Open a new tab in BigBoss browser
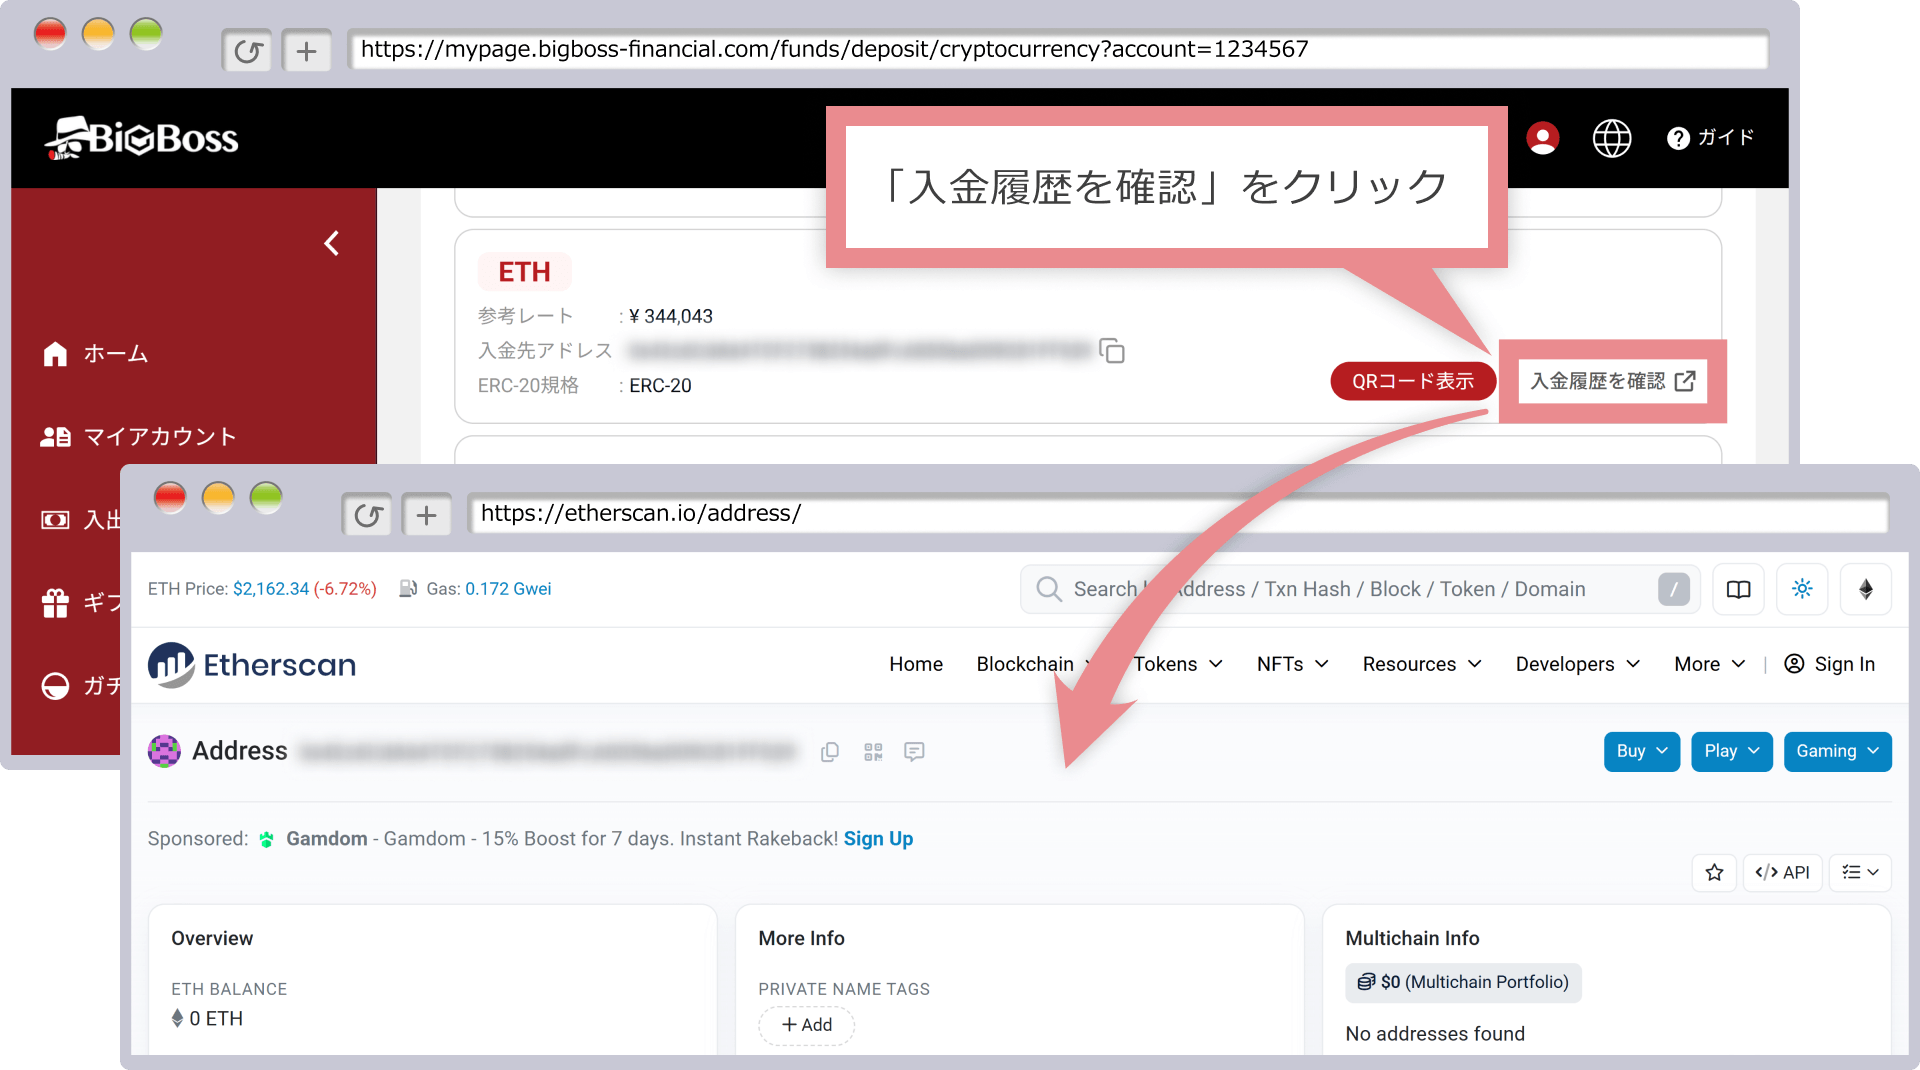Viewport: 1920px width, 1070px height. pos(306,50)
